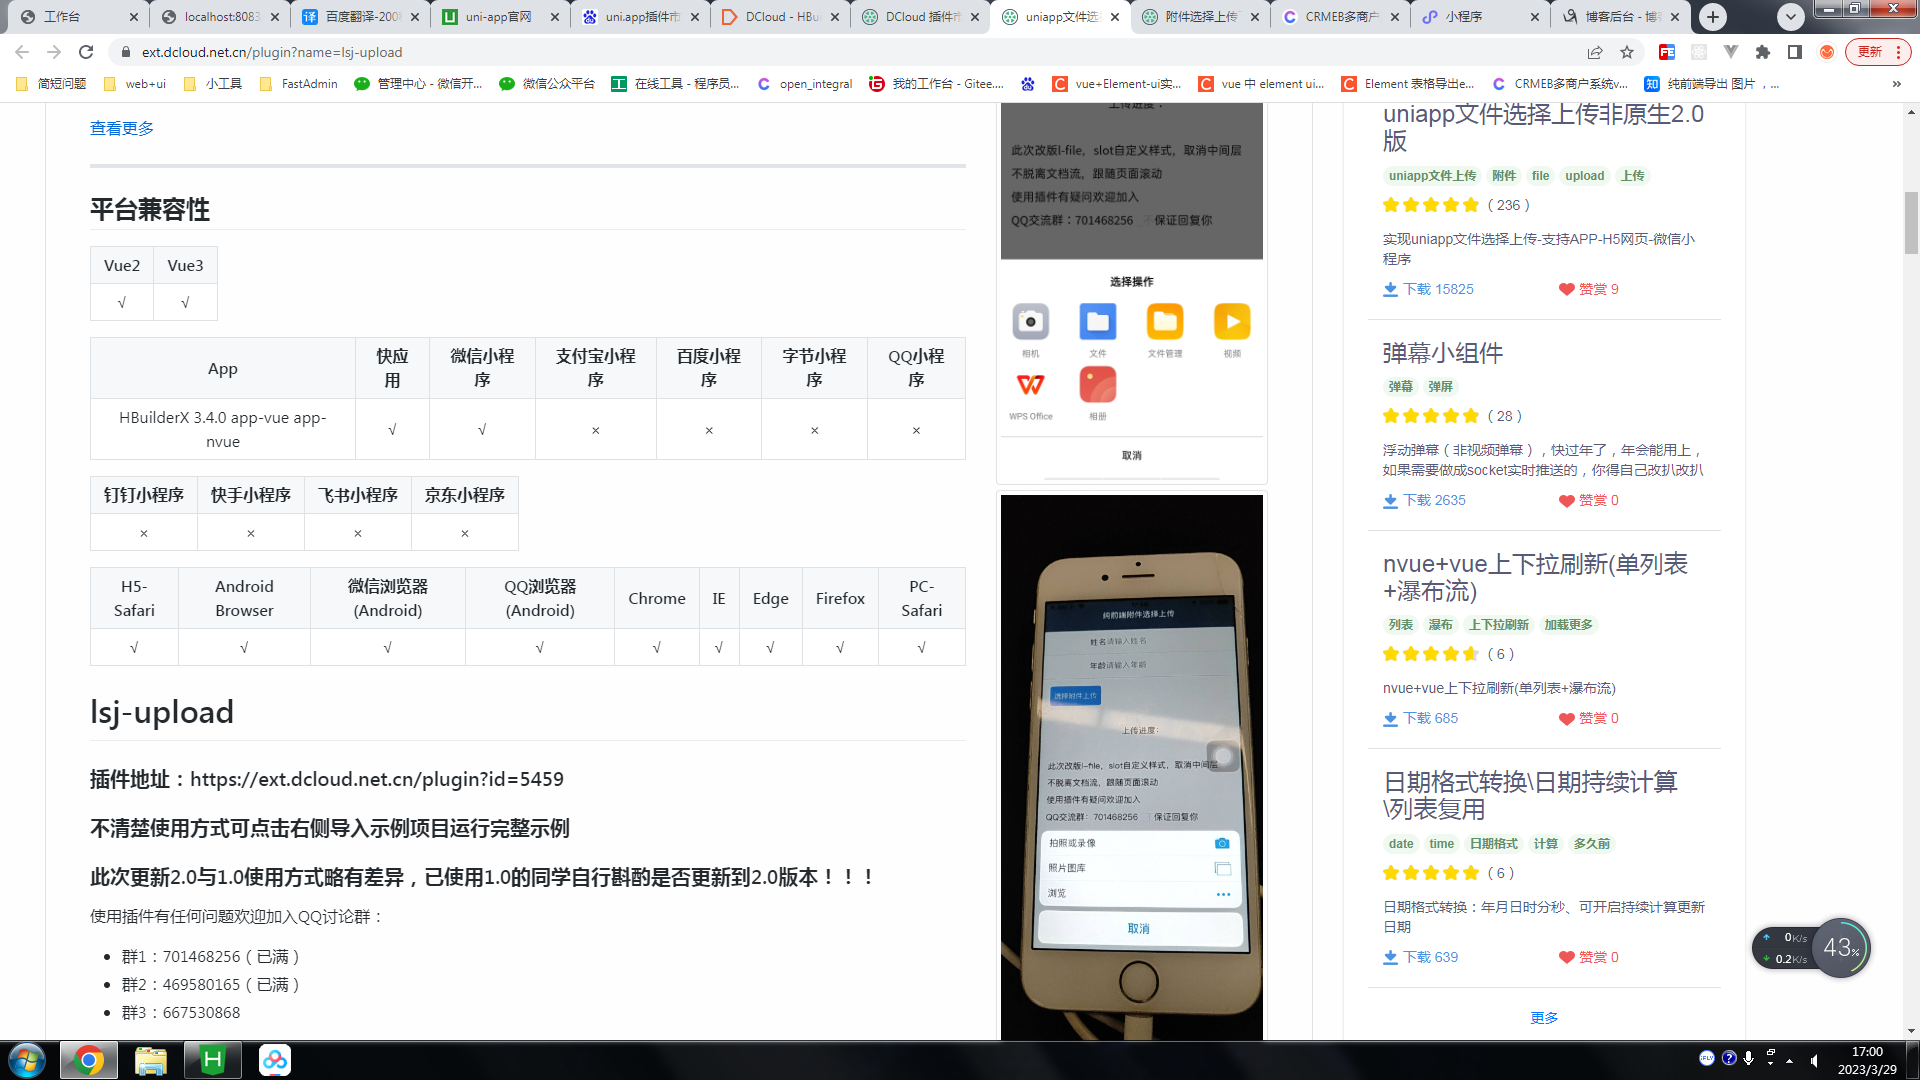Open the share page icon in the address bar
Screen dimensions: 1920x1080
point(1594,52)
